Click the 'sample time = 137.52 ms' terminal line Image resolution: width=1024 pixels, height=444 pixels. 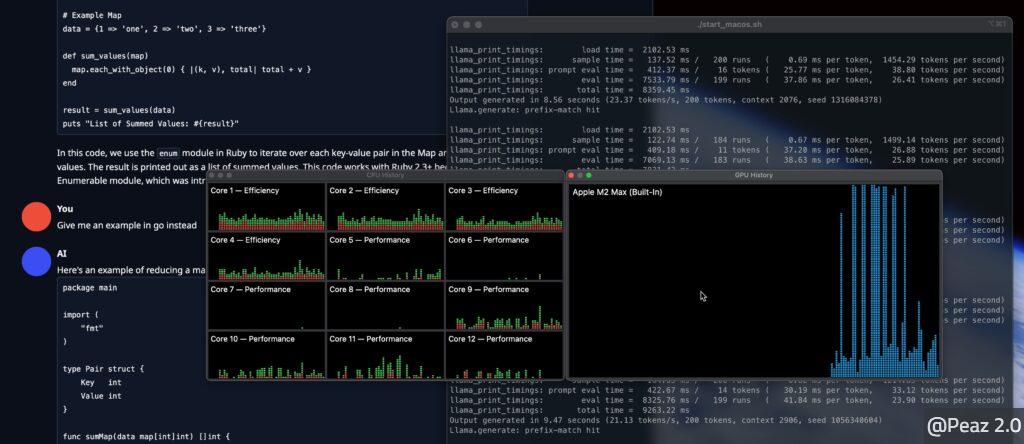click(x=727, y=59)
